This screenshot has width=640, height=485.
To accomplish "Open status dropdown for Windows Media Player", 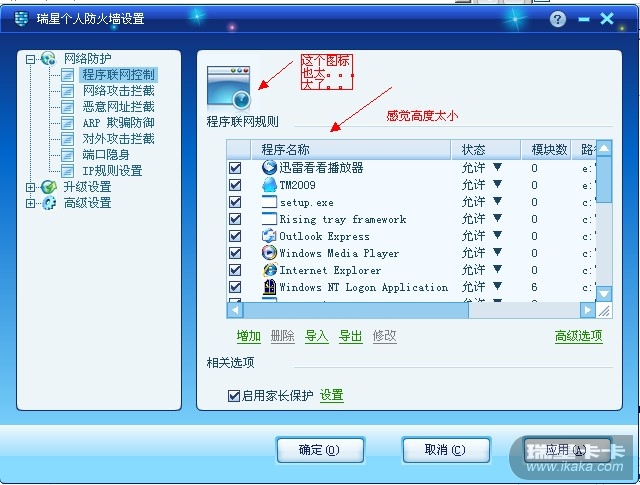I will (x=497, y=252).
